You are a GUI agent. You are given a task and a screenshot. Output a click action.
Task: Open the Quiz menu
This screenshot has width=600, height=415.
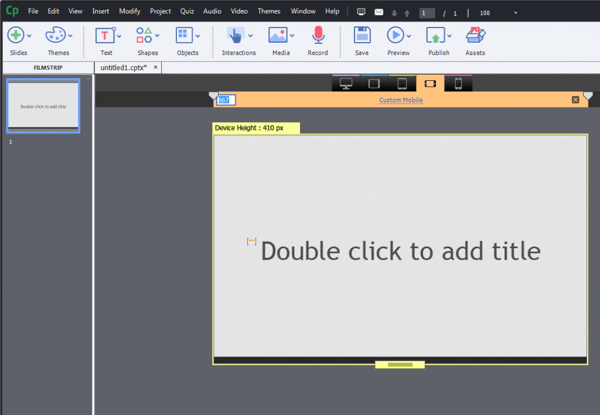click(187, 11)
